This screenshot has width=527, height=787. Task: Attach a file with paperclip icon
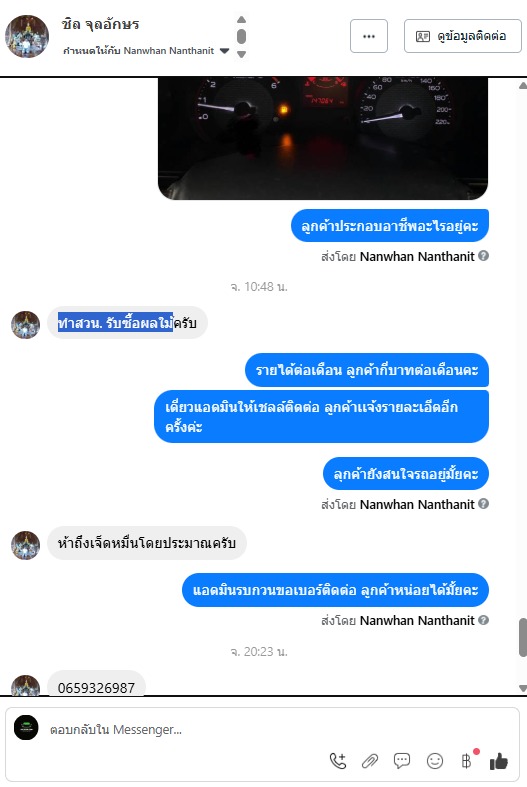[x=369, y=761]
